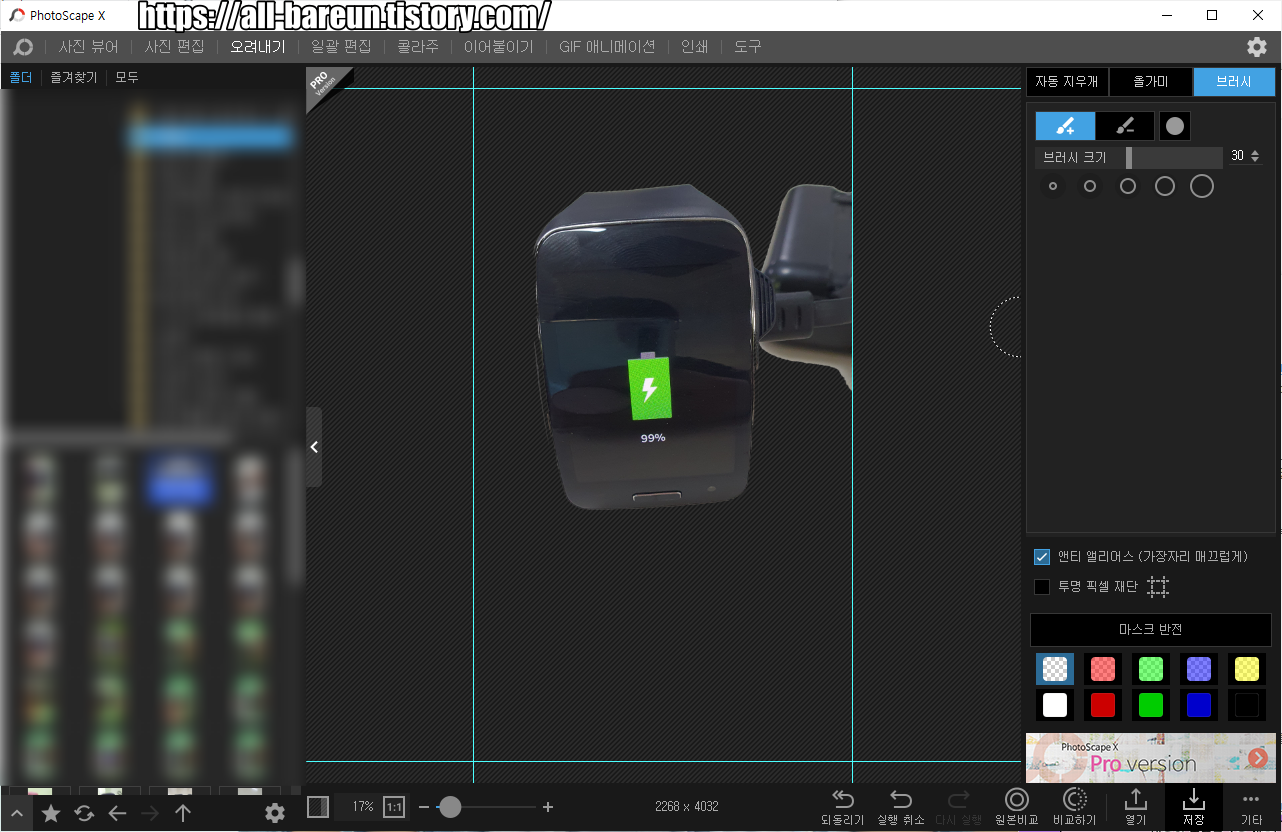Click zoom out minus button

[x=424, y=807]
